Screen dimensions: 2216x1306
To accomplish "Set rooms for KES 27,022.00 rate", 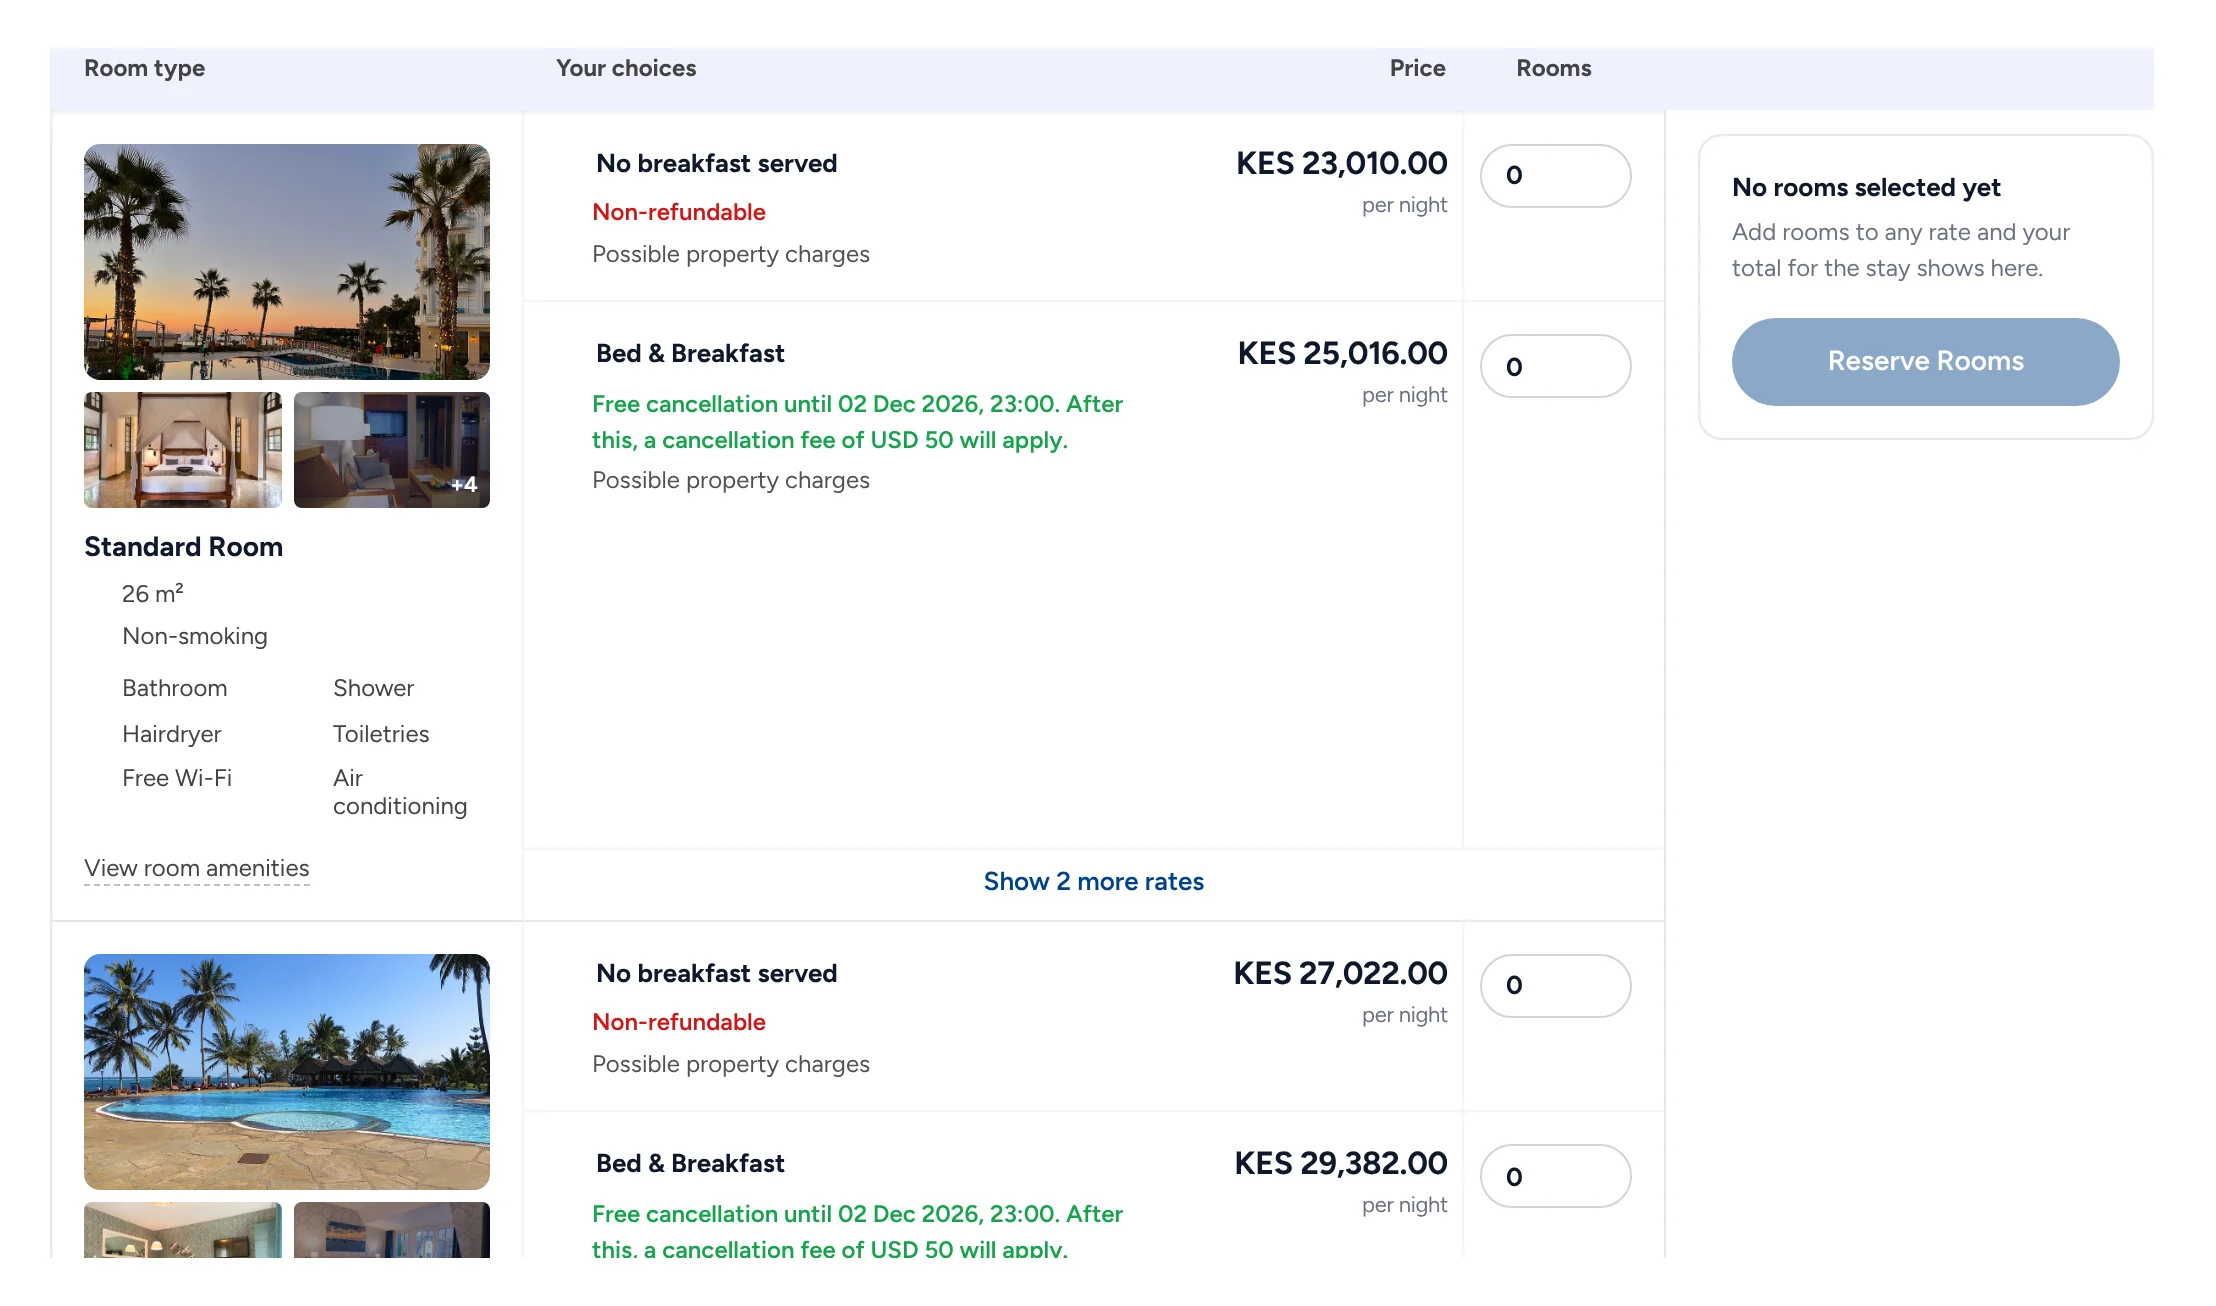I will click(x=1556, y=986).
